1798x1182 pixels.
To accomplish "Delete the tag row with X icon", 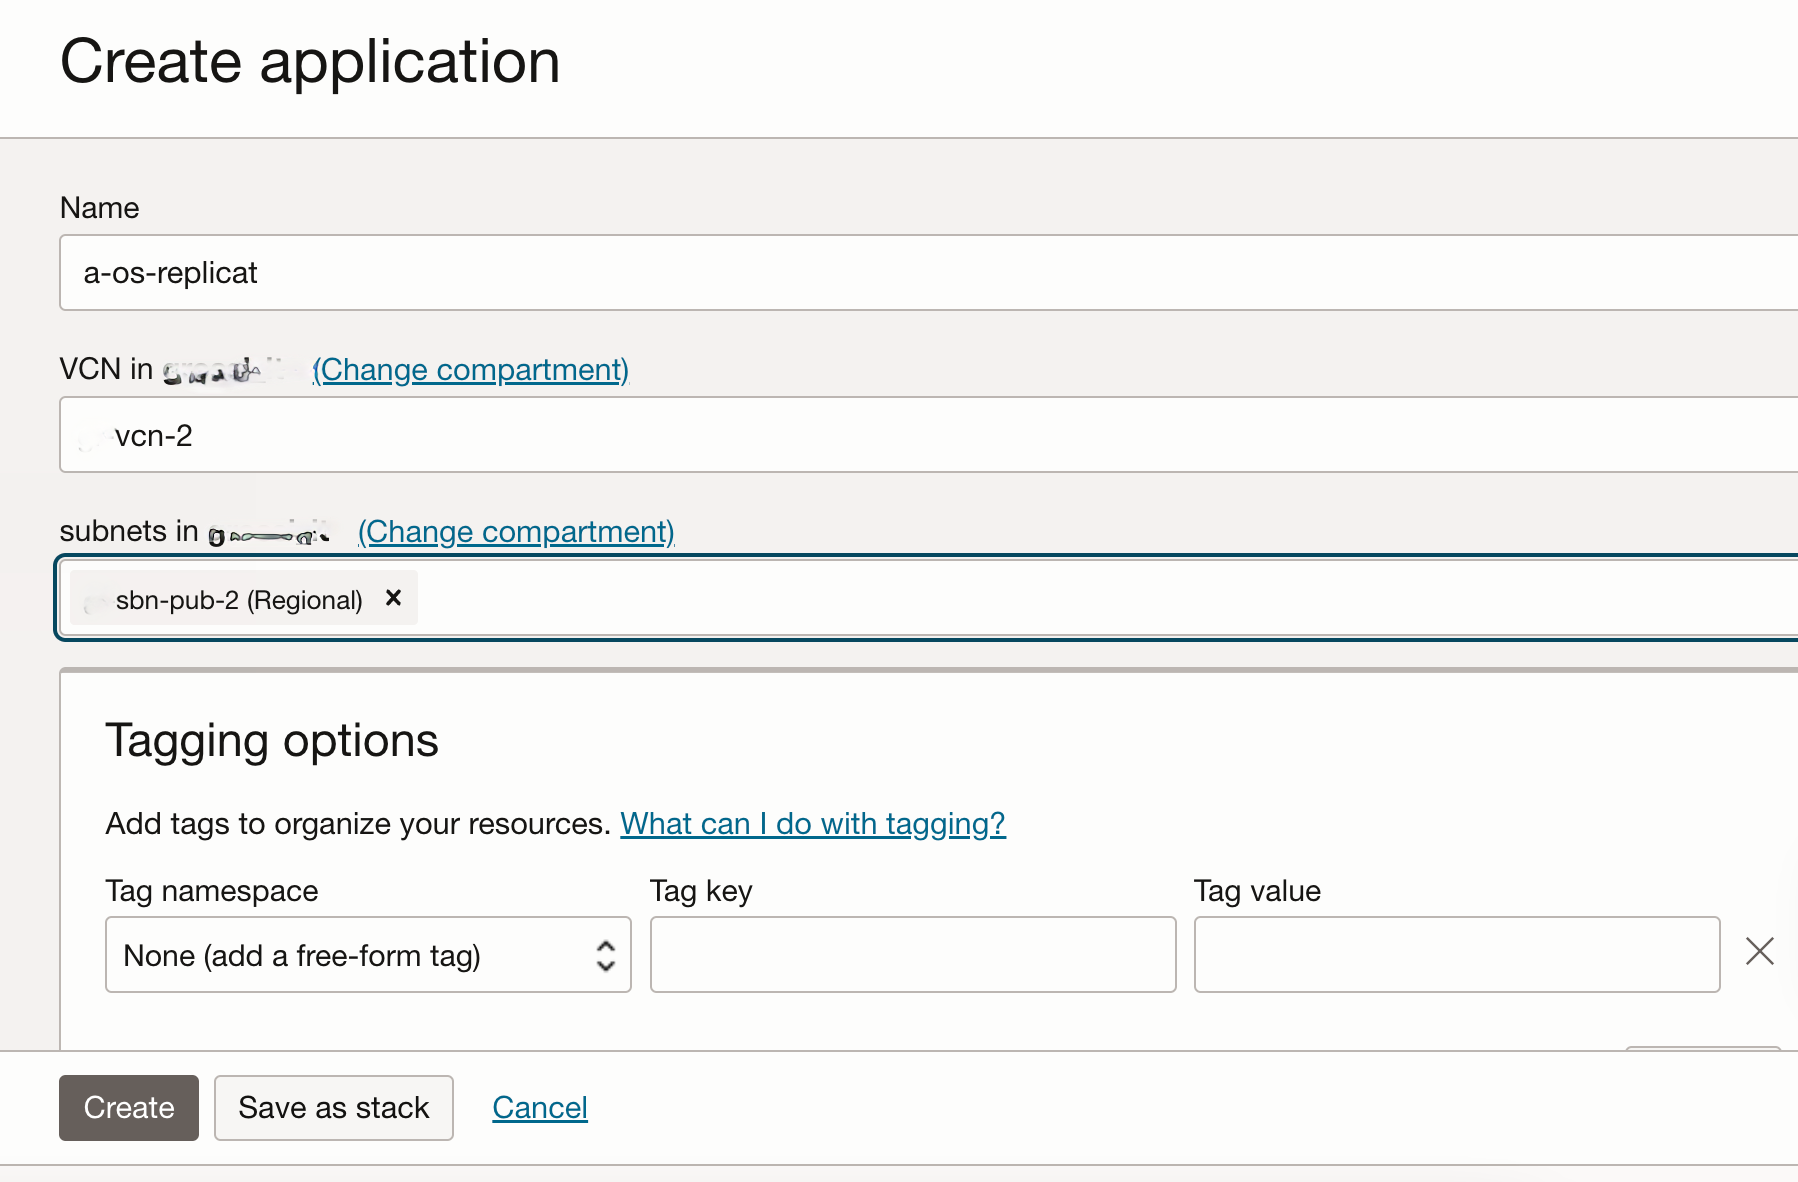I will pos(1759,951).
